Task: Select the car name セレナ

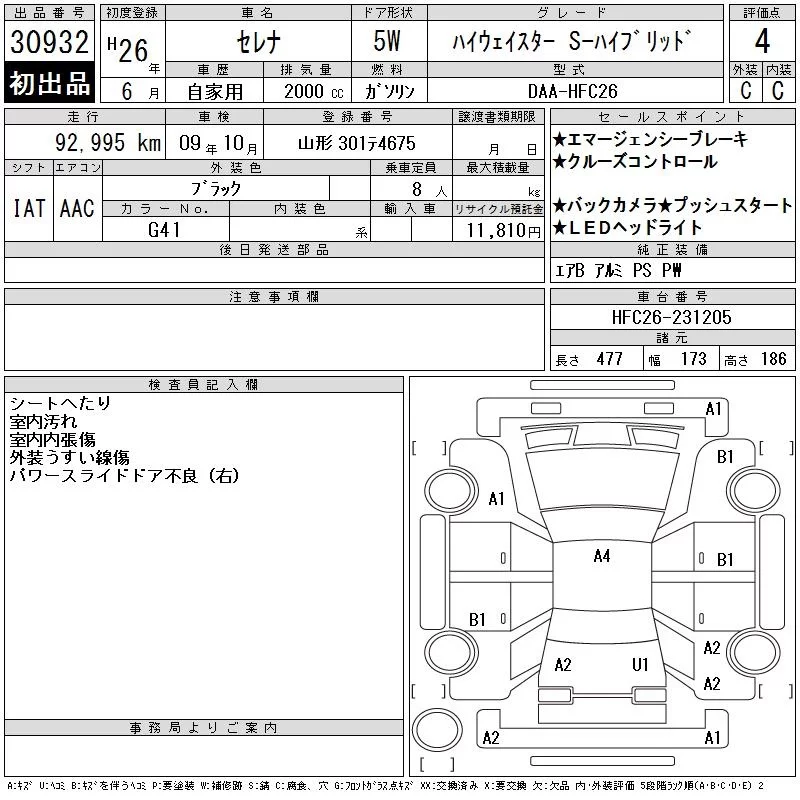Action: pos(258,42)
